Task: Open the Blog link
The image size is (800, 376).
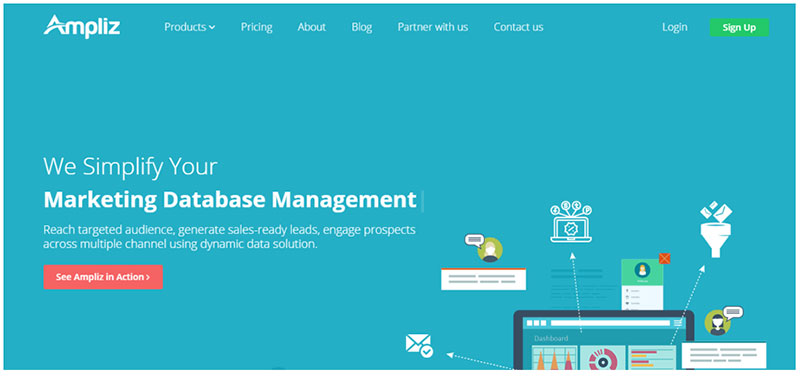Action: (362, 27)
